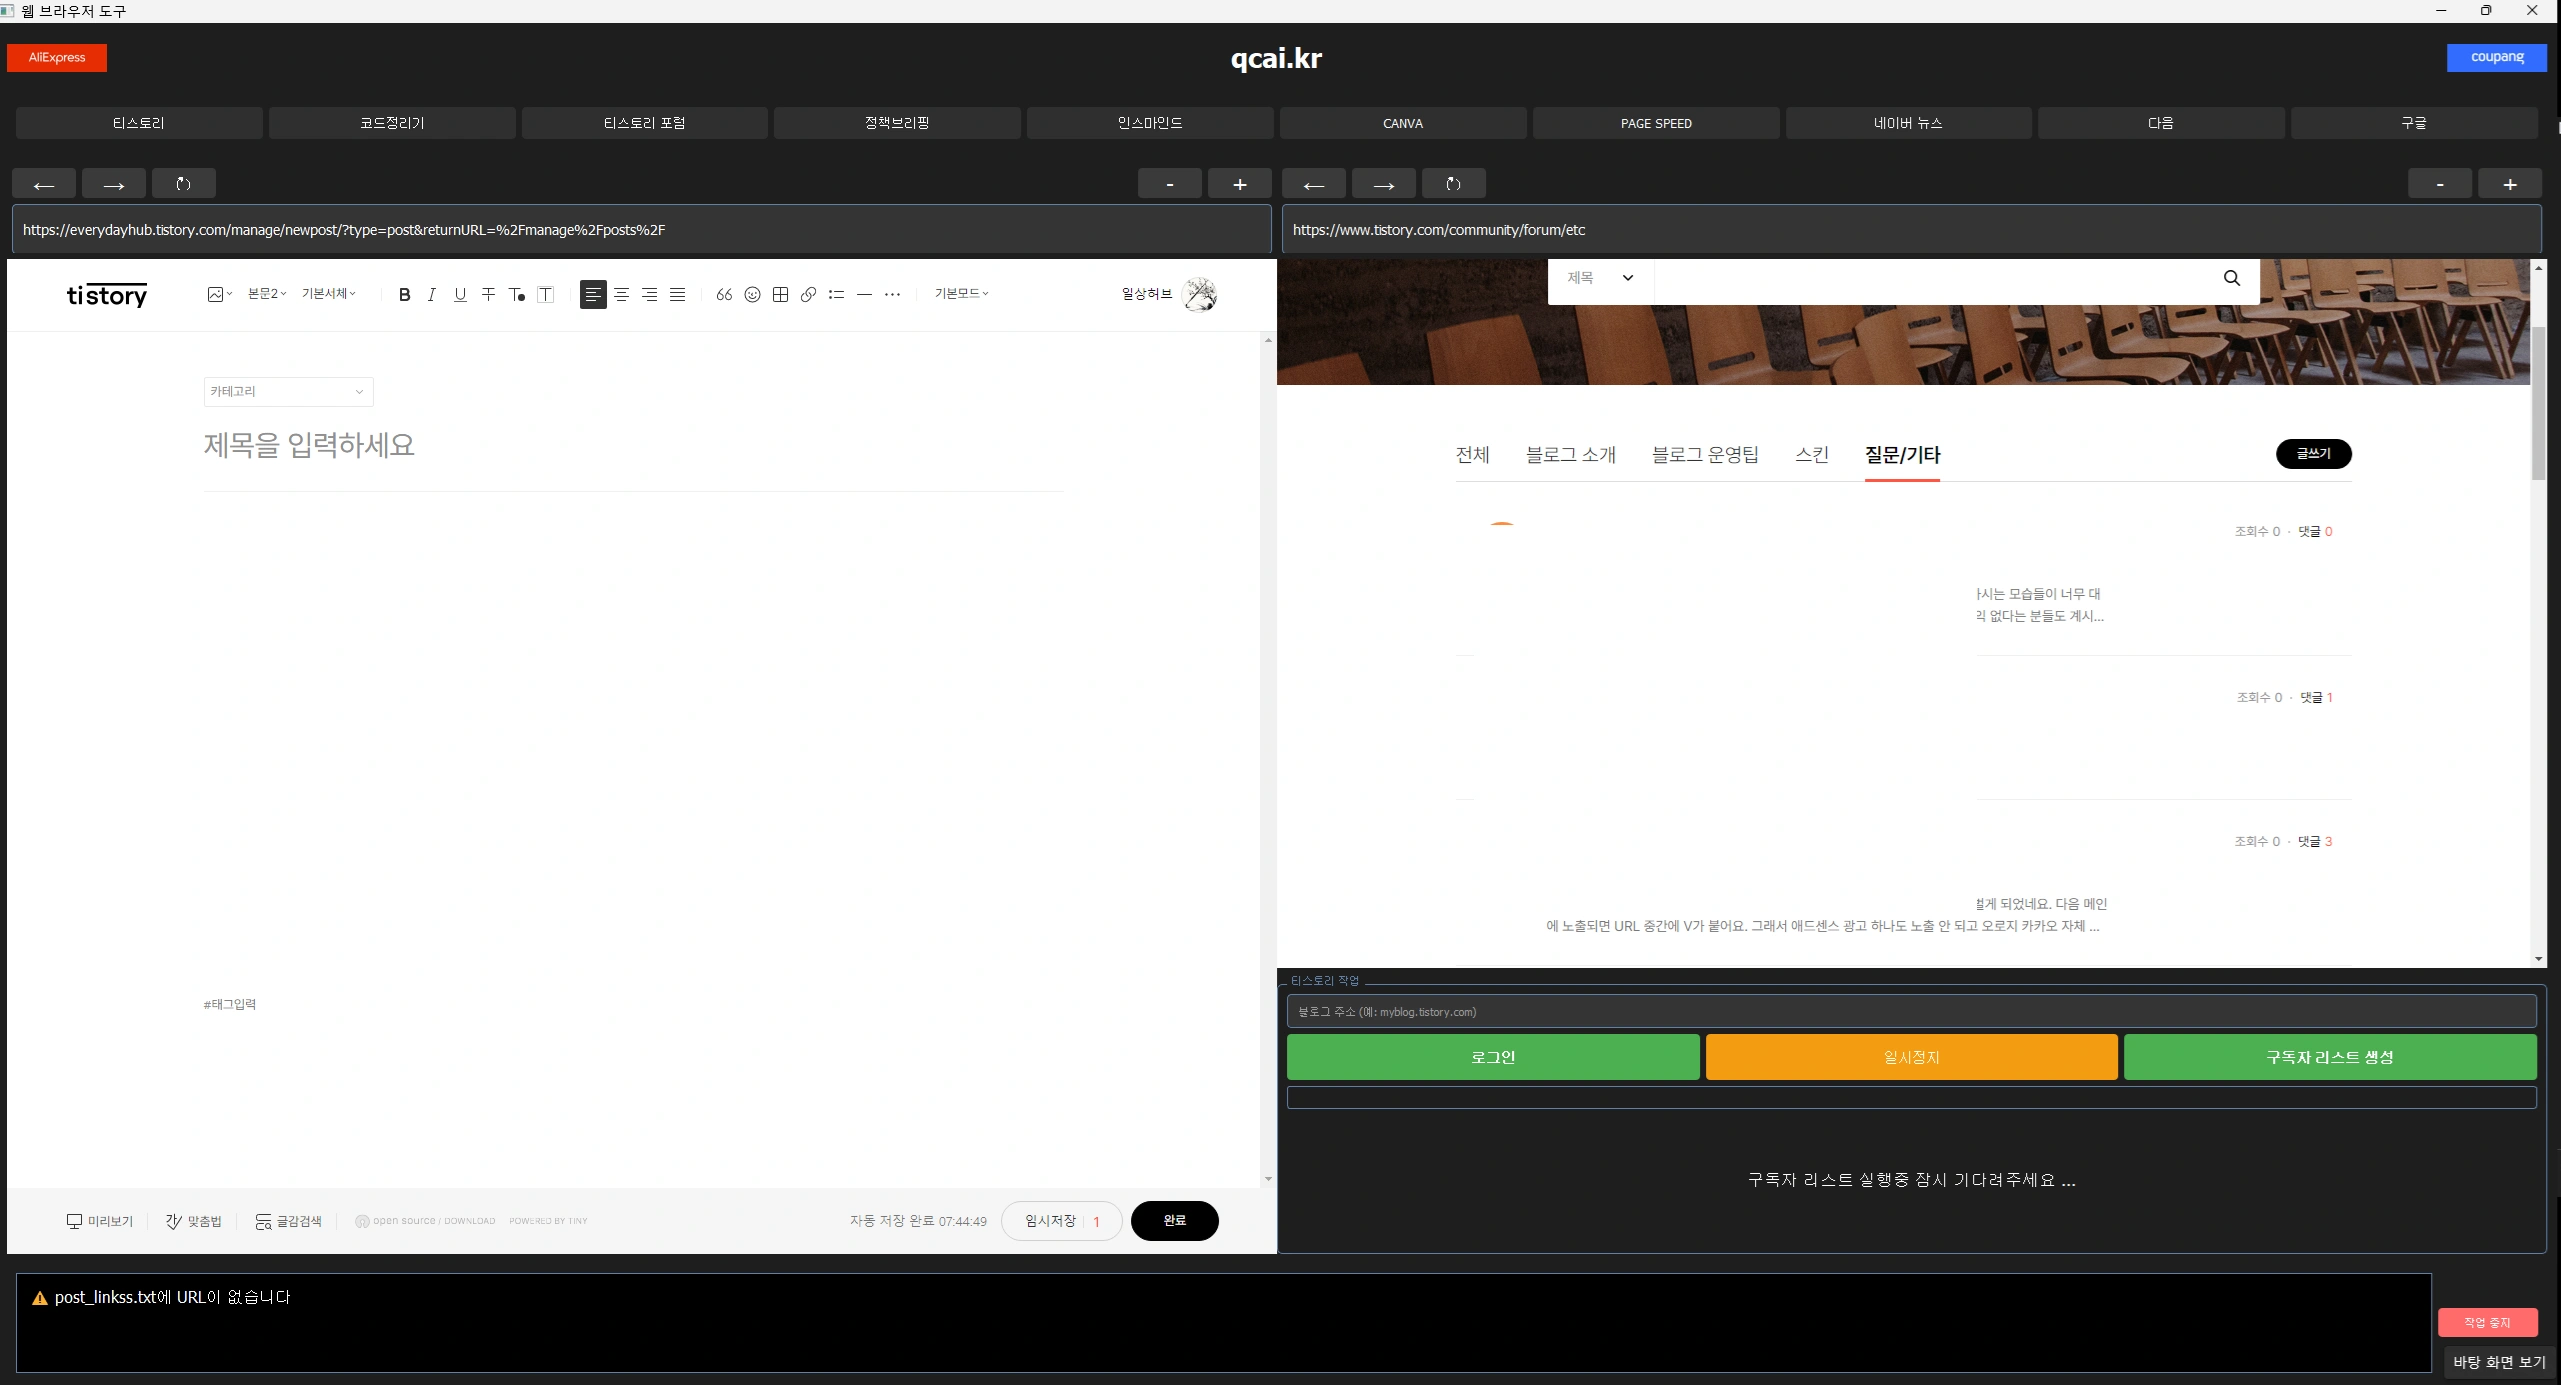Enable justify text alignment
Viewport: 2561px width, 1385px height.
(677, 294)
